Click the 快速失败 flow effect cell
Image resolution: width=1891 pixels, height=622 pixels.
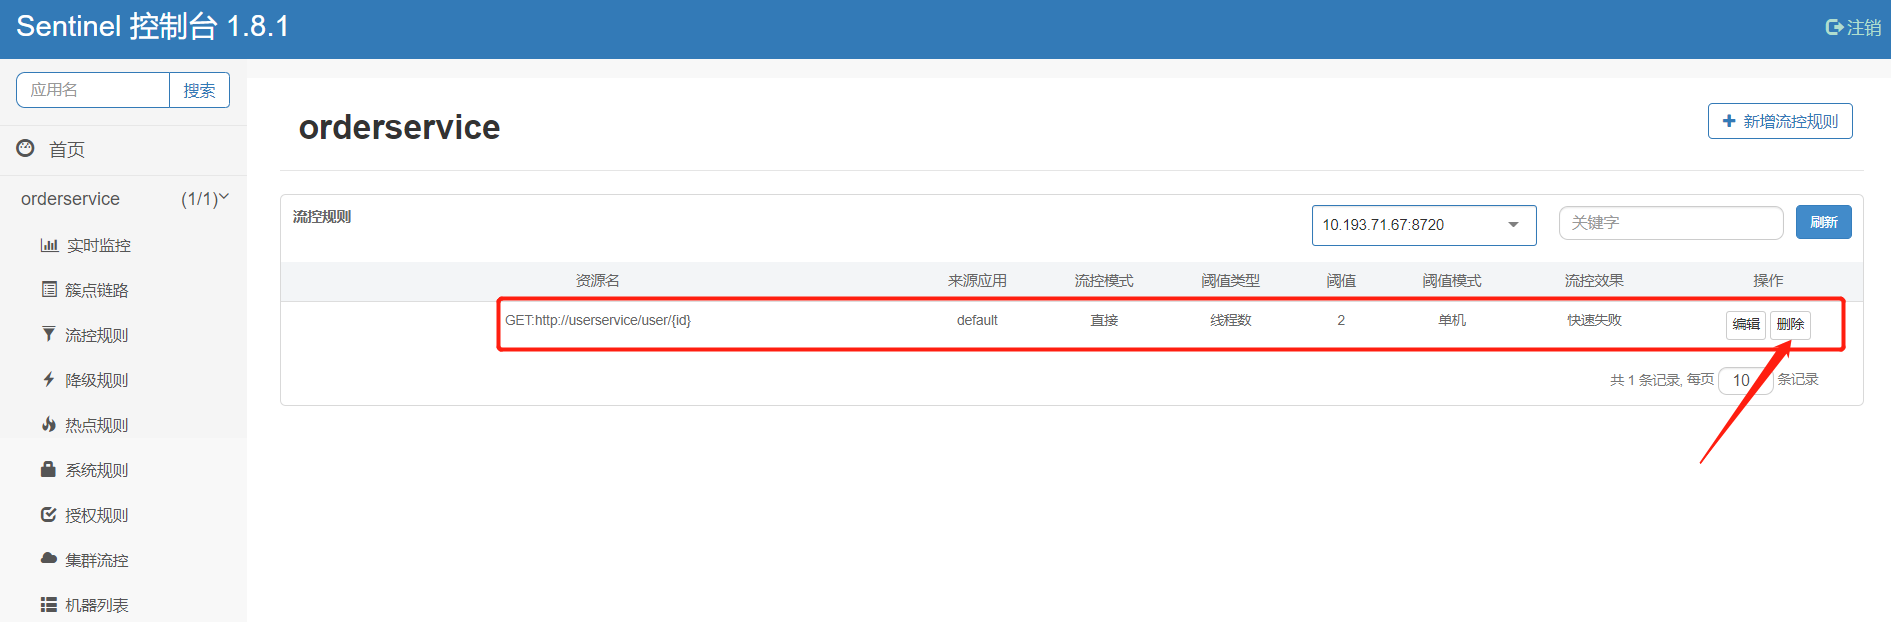pos(1594,320)
